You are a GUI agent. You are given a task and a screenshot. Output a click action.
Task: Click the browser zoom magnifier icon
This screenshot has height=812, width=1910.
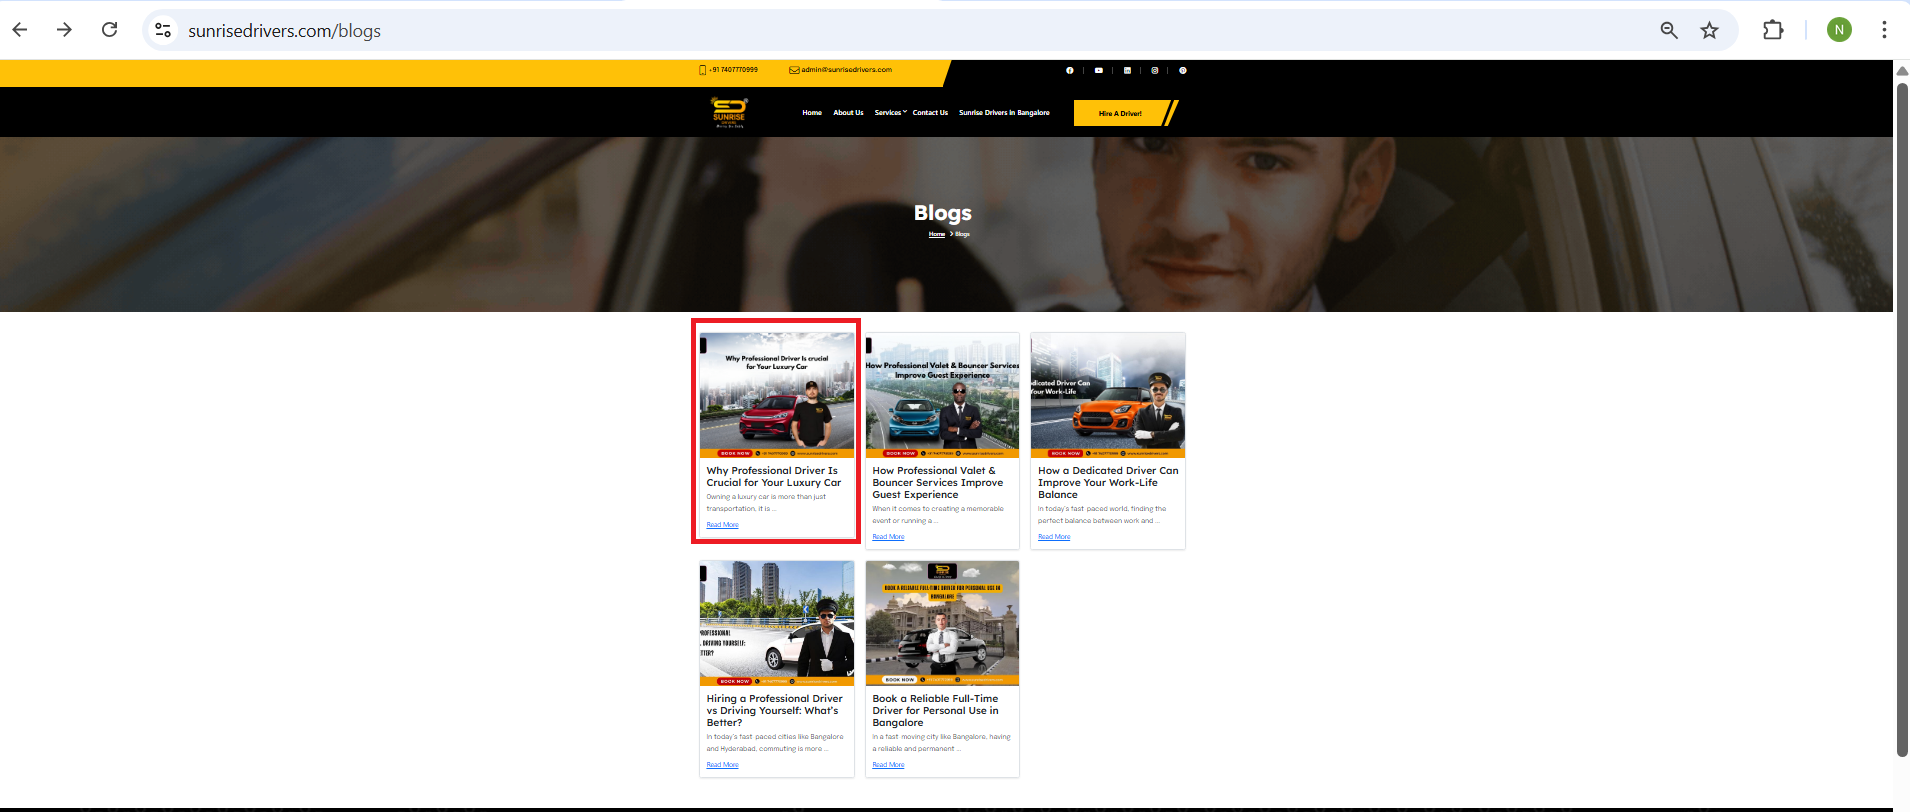click(1669, 30)
